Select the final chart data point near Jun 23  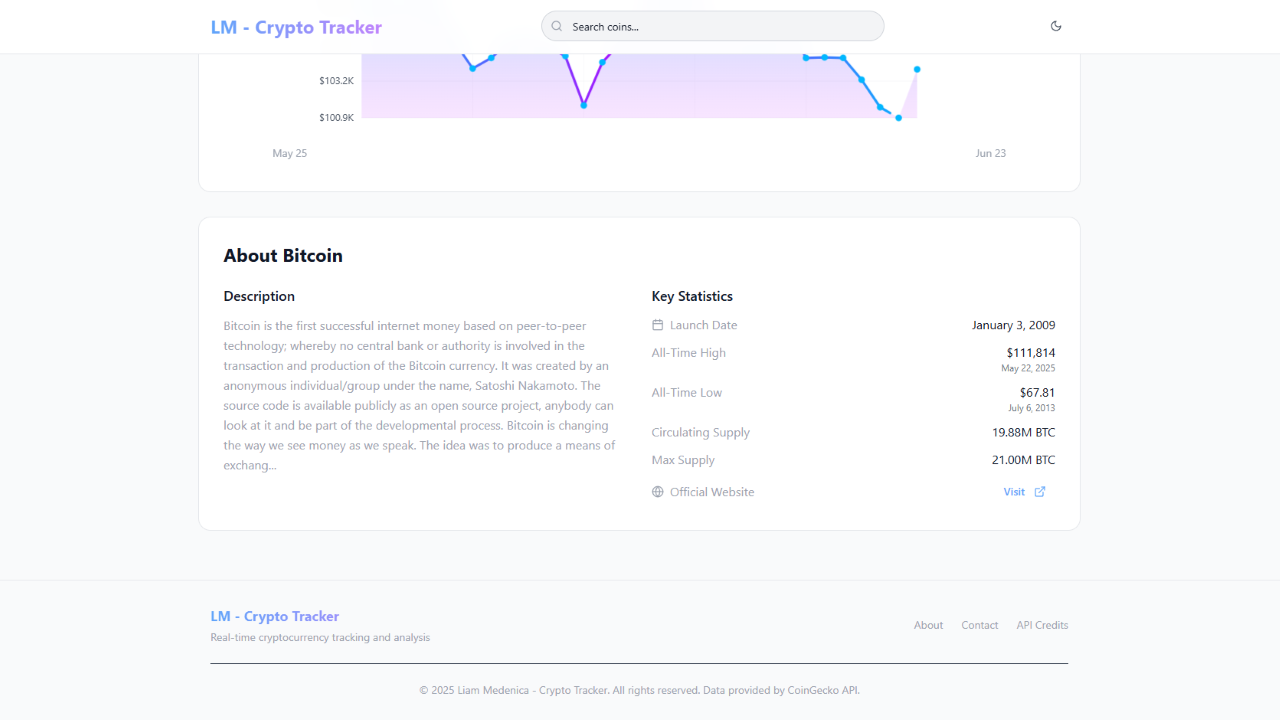[917, 69]
